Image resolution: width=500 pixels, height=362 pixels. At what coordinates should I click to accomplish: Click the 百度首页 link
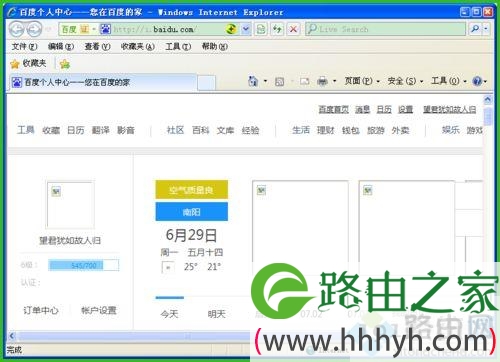[334, 109]
